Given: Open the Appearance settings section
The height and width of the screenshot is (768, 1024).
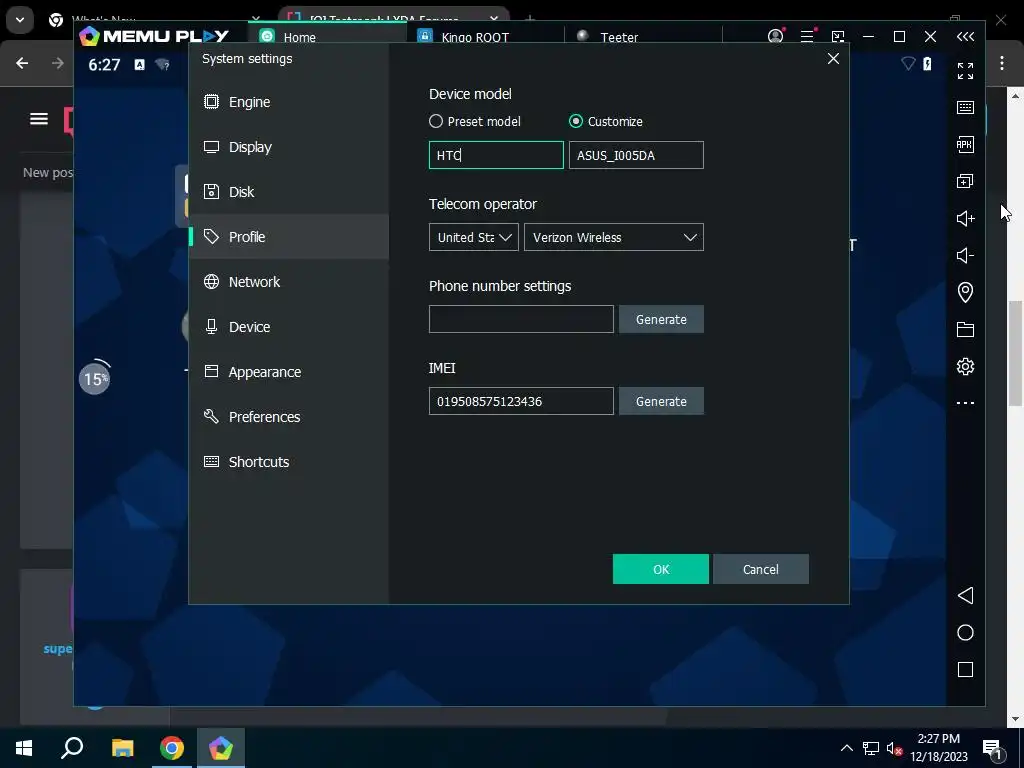Looking at the screenshot, I should coord(289,372).
